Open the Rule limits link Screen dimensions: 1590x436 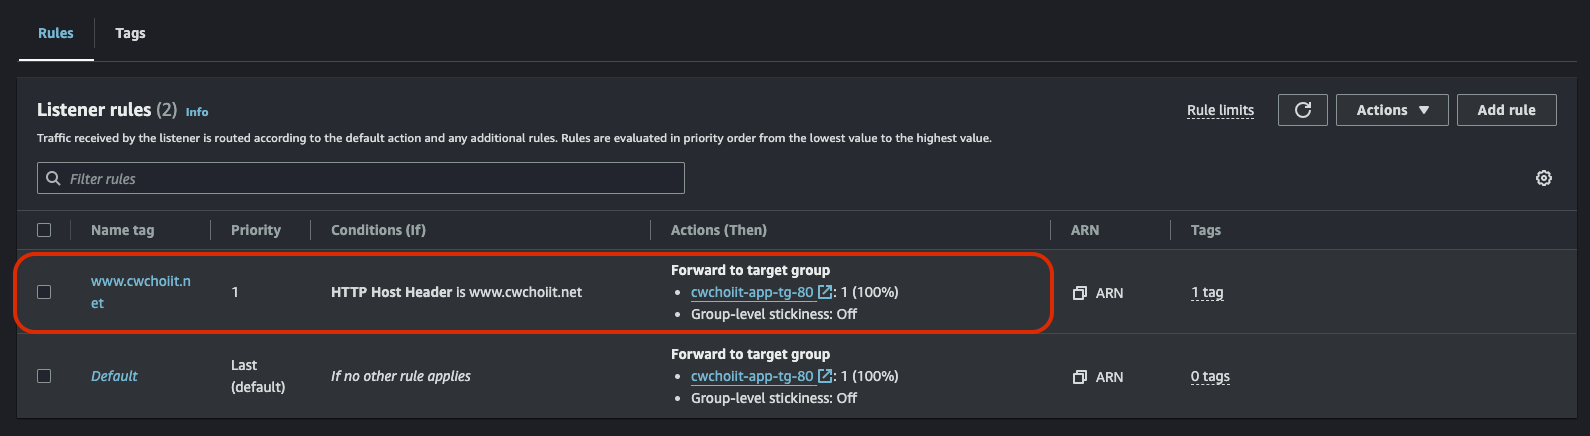(x=1220, y=110)
